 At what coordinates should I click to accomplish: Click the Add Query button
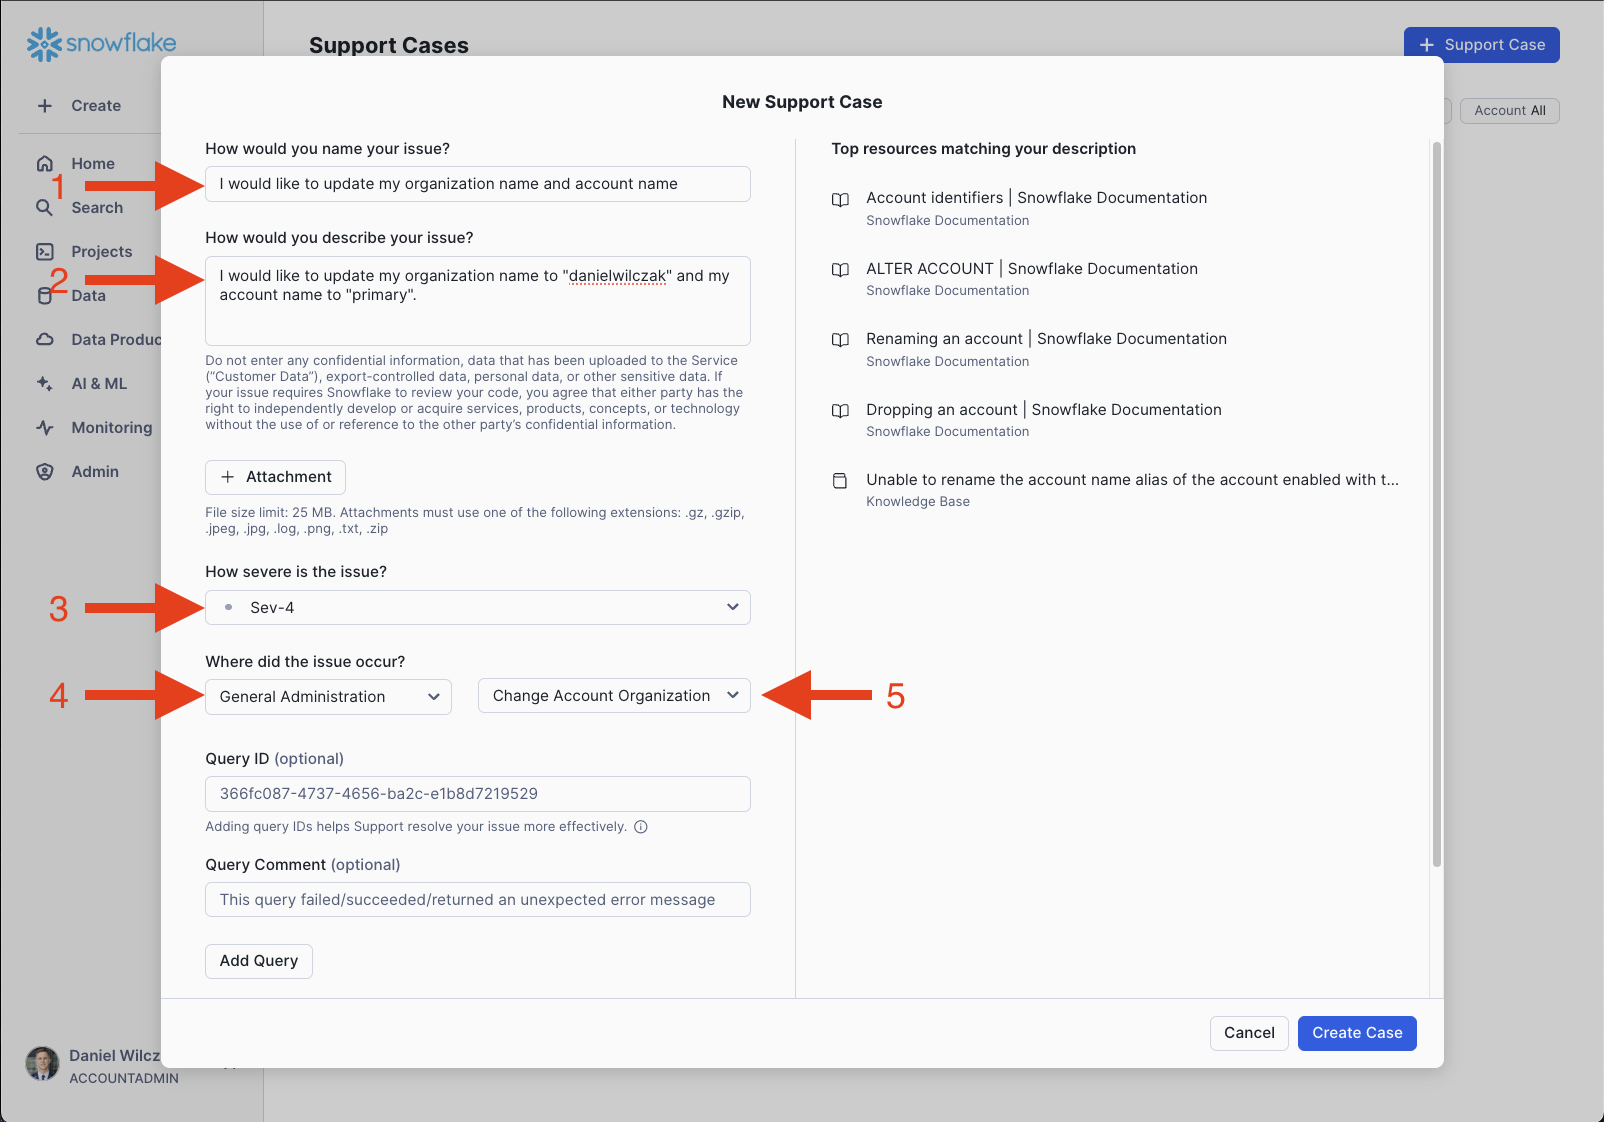click(x=259, y=961)
